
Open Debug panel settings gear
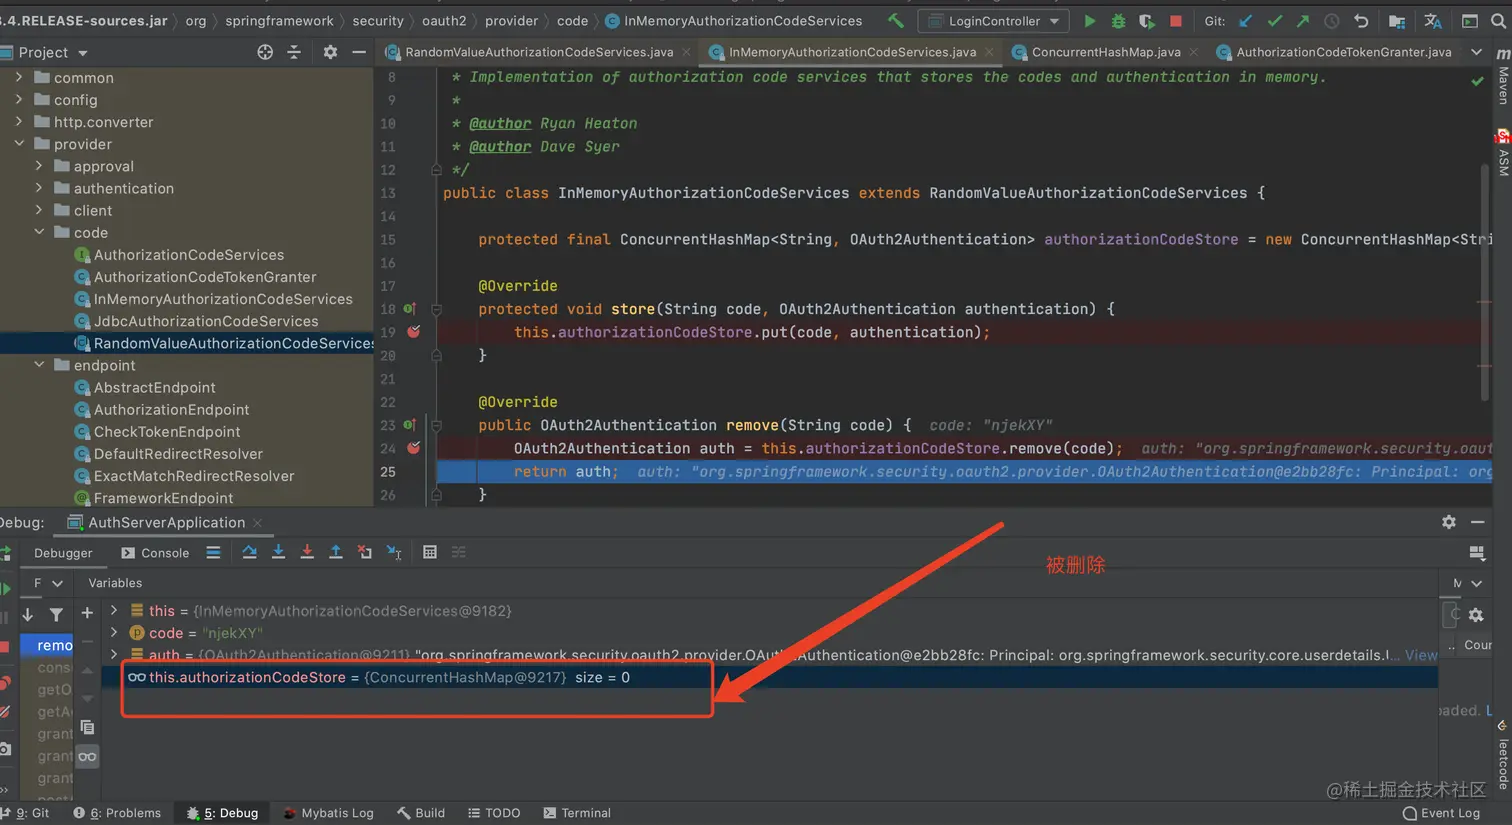tap(1449, 522)
